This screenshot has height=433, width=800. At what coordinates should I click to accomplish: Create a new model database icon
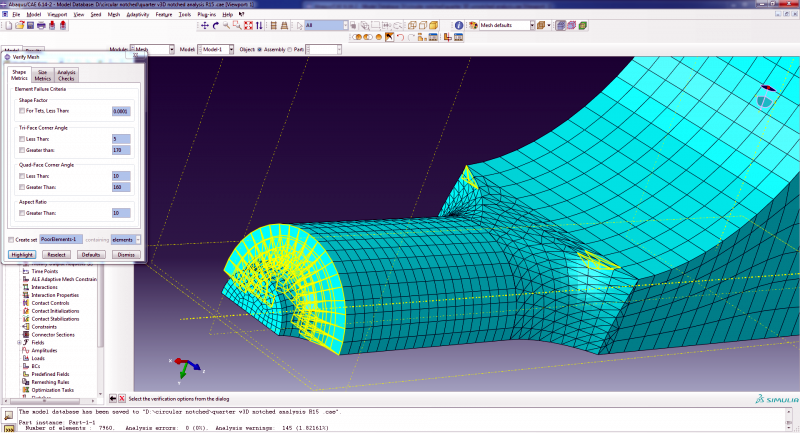pos(9,26)
